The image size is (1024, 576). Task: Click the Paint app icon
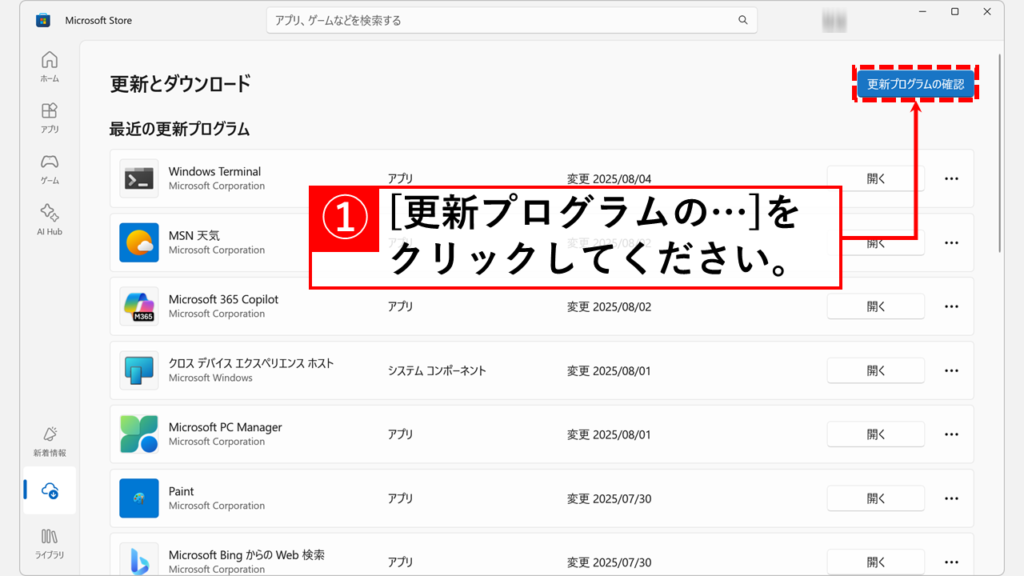139,498
